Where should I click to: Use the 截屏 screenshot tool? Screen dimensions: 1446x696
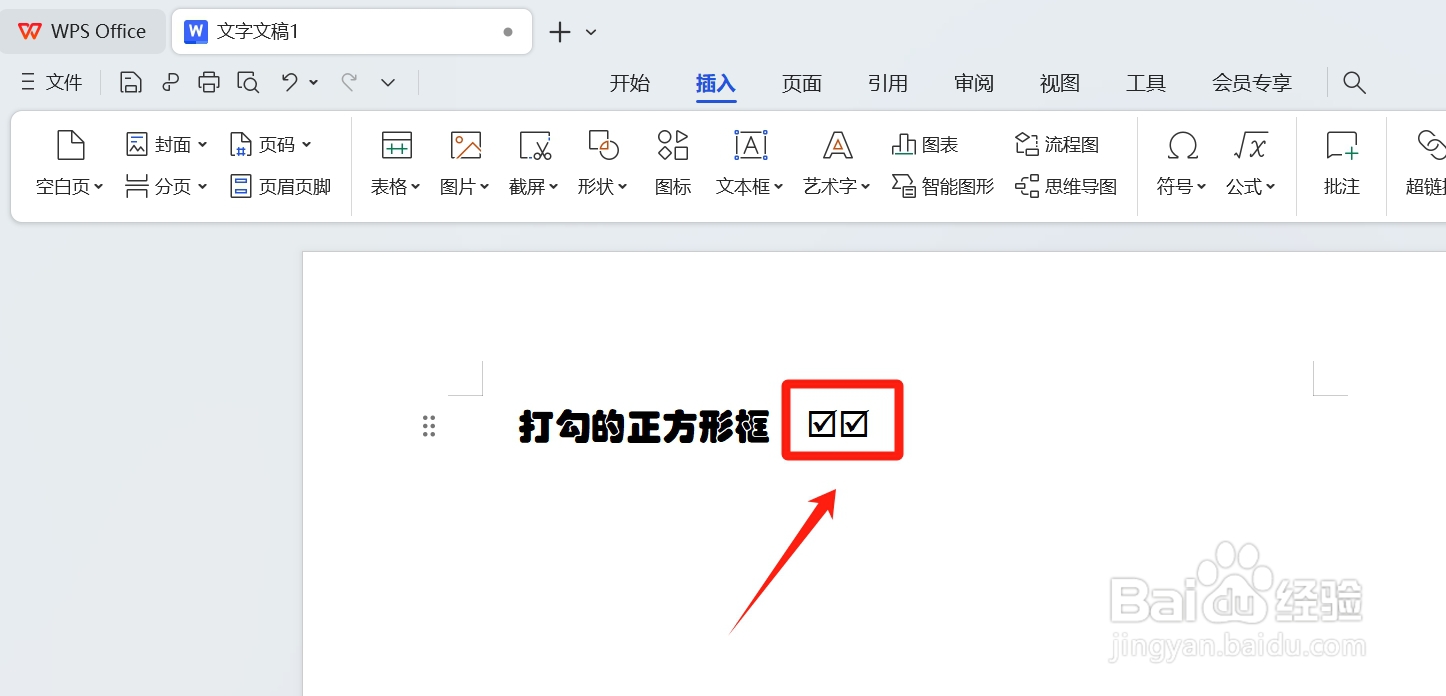point(530,161)
